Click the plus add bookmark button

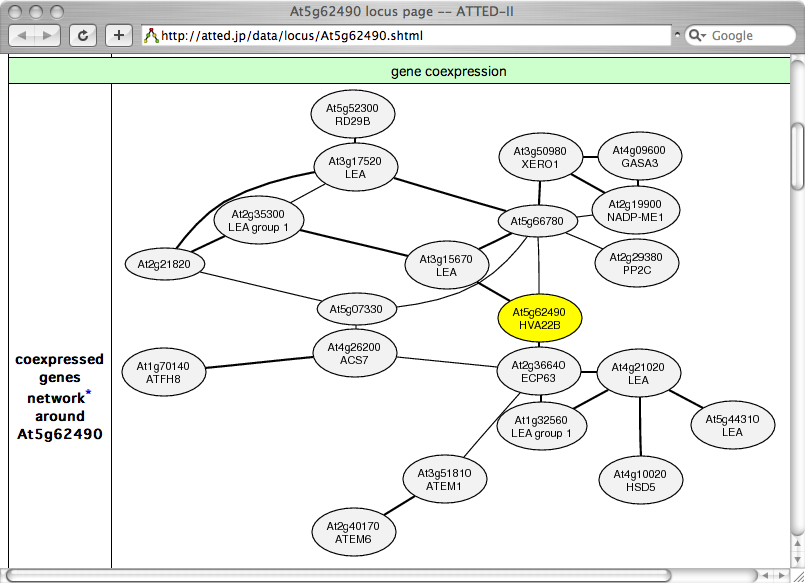(x=118, y=35)
